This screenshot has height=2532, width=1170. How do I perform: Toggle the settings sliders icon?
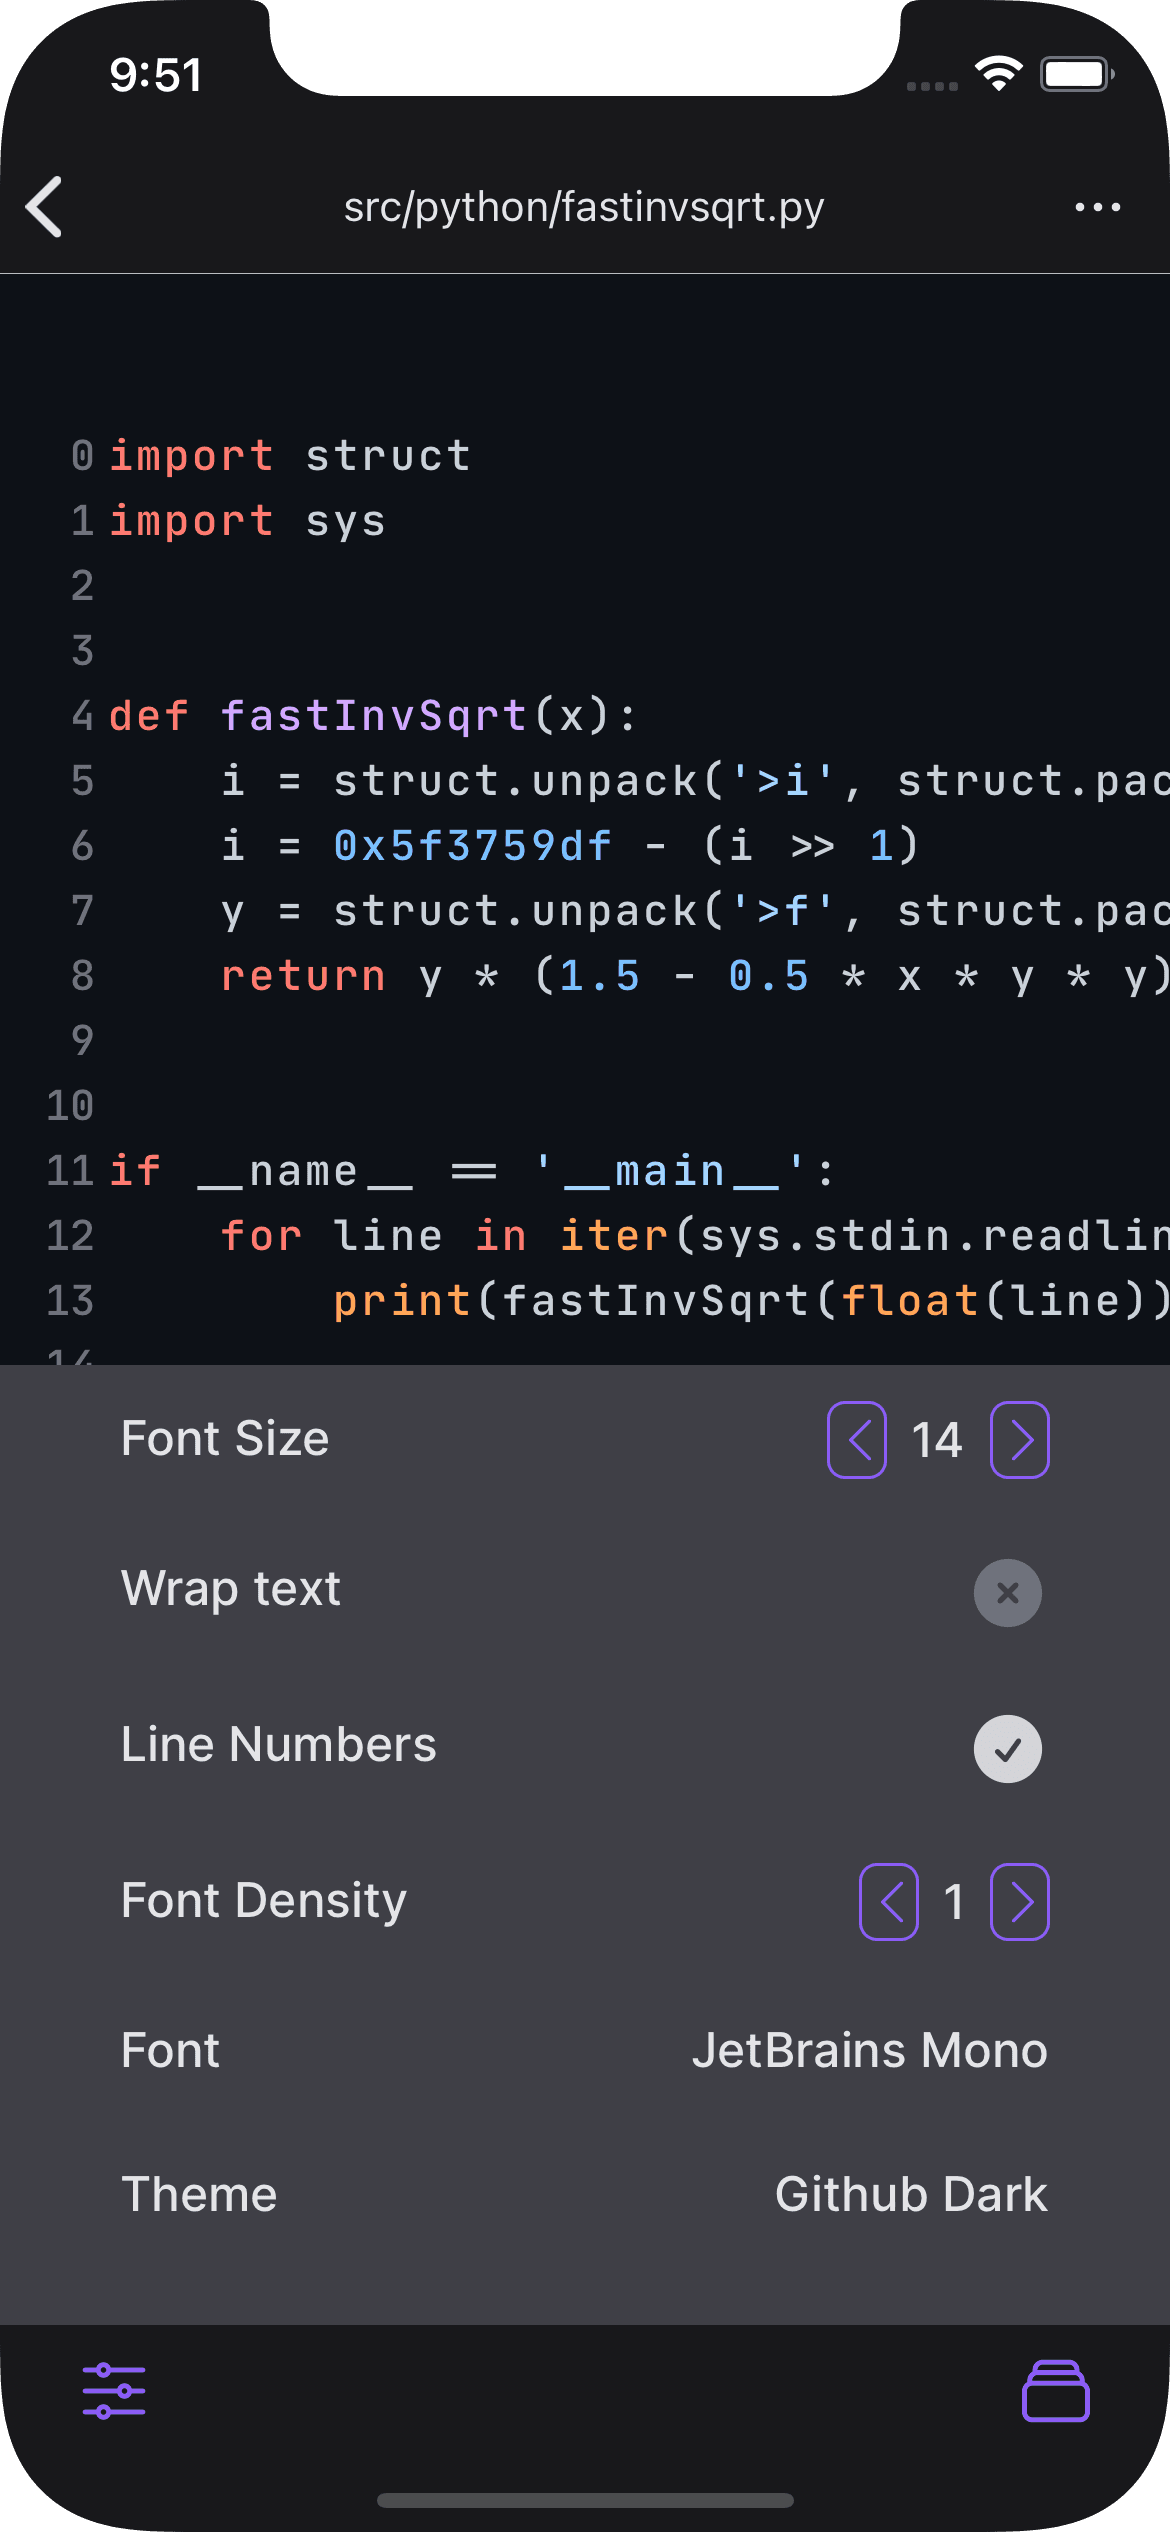pyautogui.click(x=114, y=2390)
